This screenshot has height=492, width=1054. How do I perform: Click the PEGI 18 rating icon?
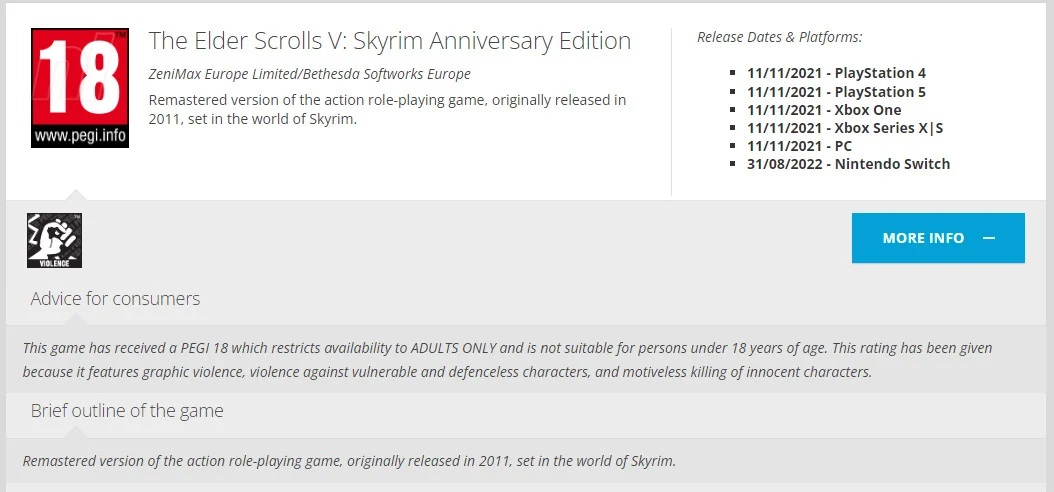pyautogui.click(x=80, y=88)
